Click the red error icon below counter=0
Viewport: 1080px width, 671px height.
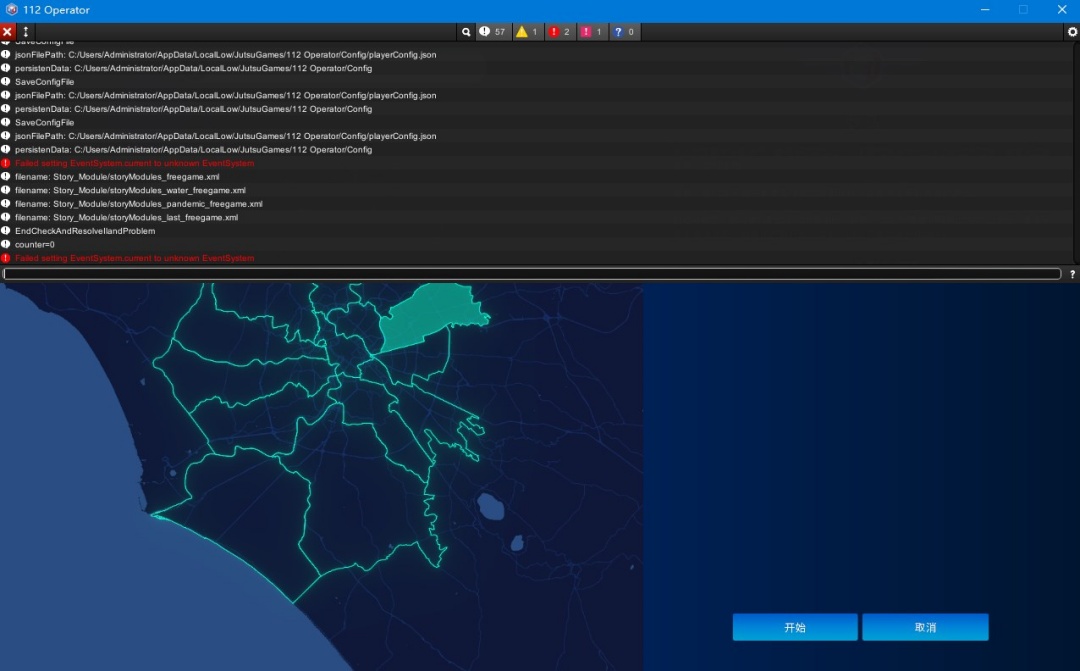[6, 258]
